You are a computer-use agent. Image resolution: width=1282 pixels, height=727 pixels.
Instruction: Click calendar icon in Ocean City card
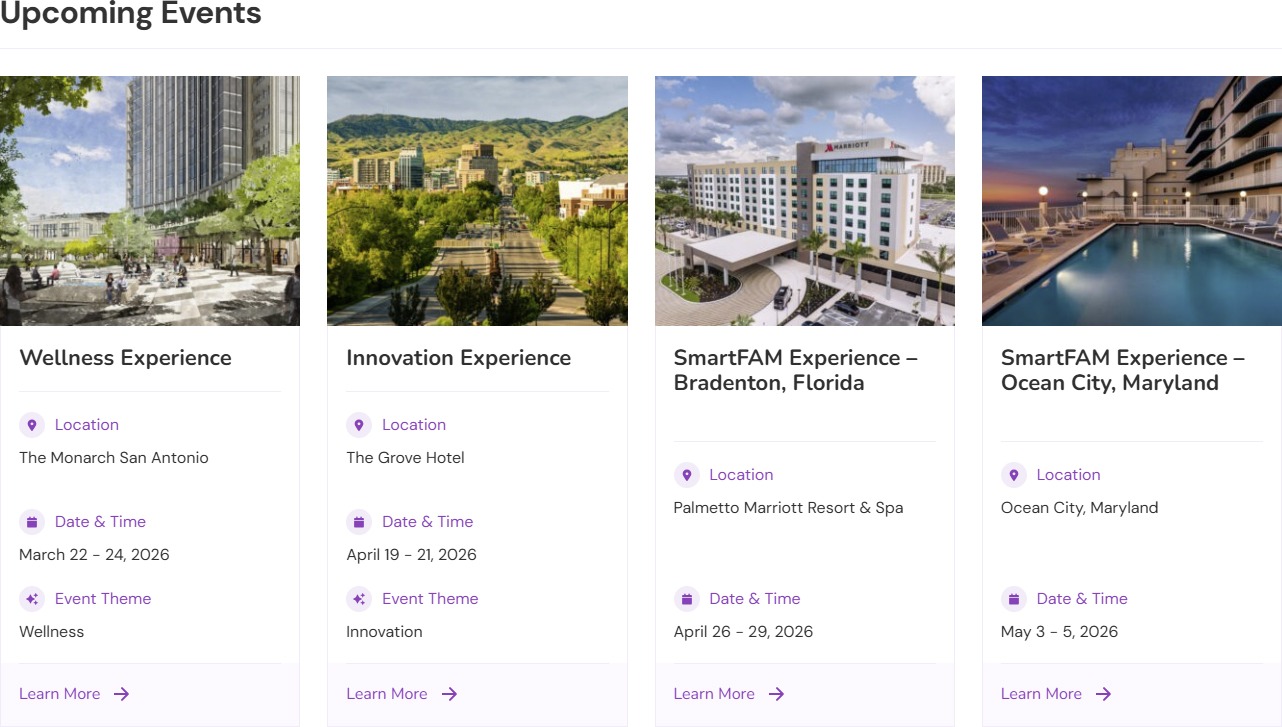click(x=1013, y=599)
